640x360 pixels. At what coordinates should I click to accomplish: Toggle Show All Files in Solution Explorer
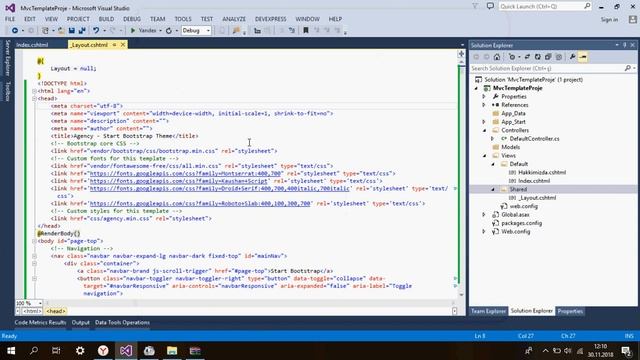pos(559,57)
